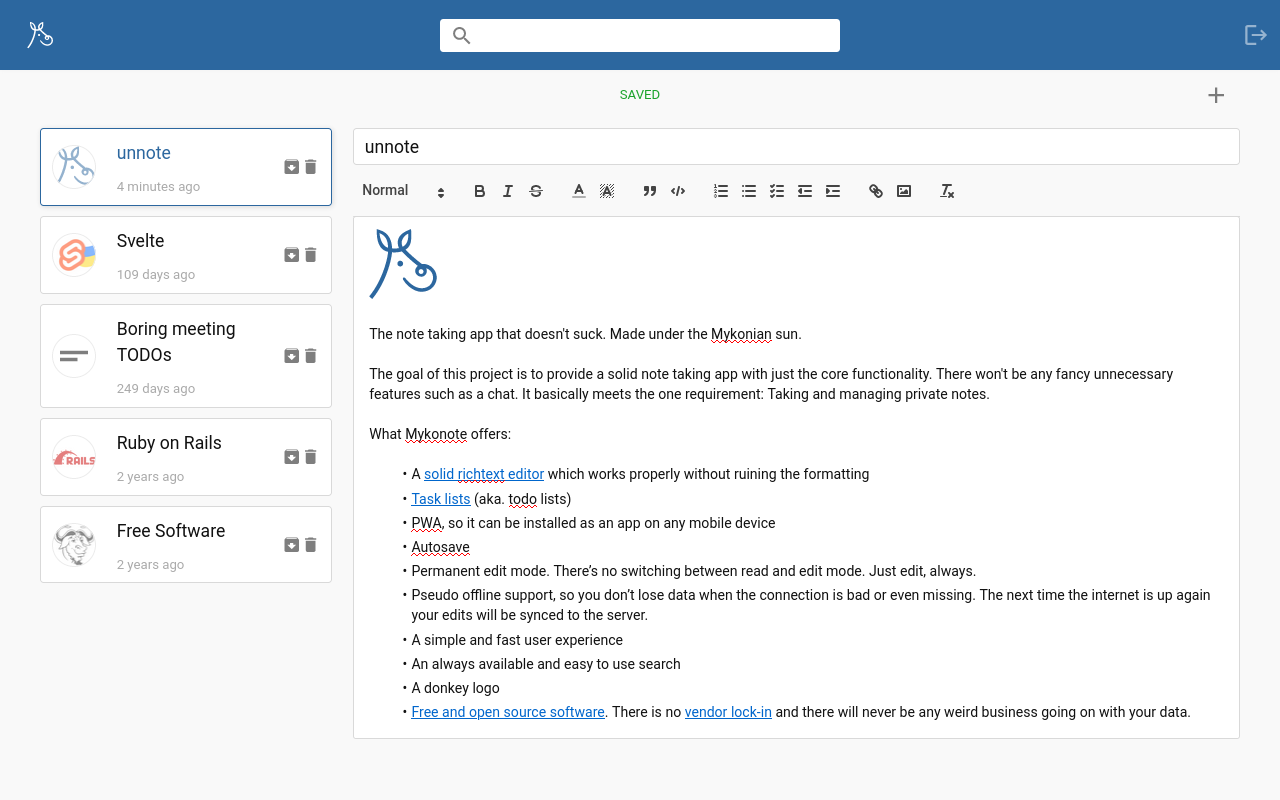Insert a hyperlink via link icon
The width and height of the screenshot is (1280, 800).
(x=876, y=191)
